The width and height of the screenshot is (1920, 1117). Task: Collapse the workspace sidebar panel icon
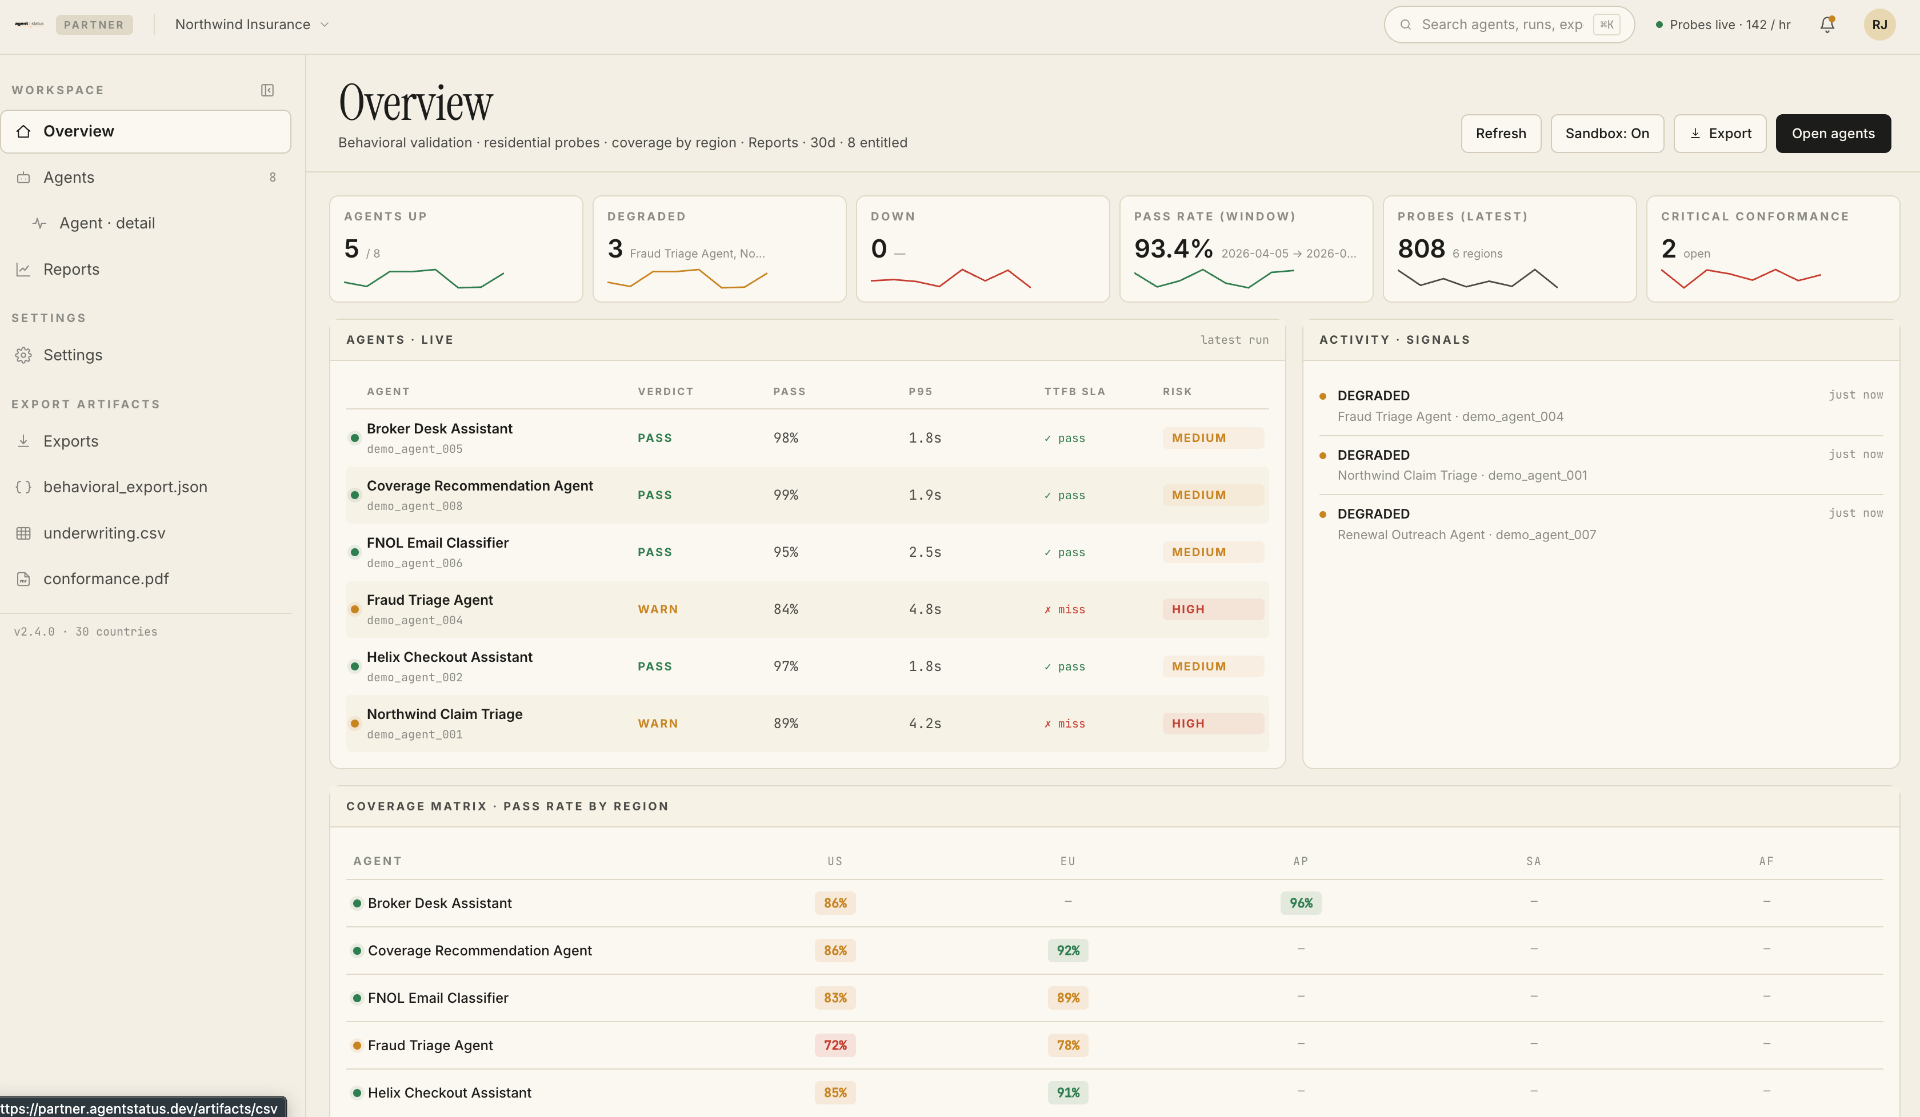pos(267,90)
